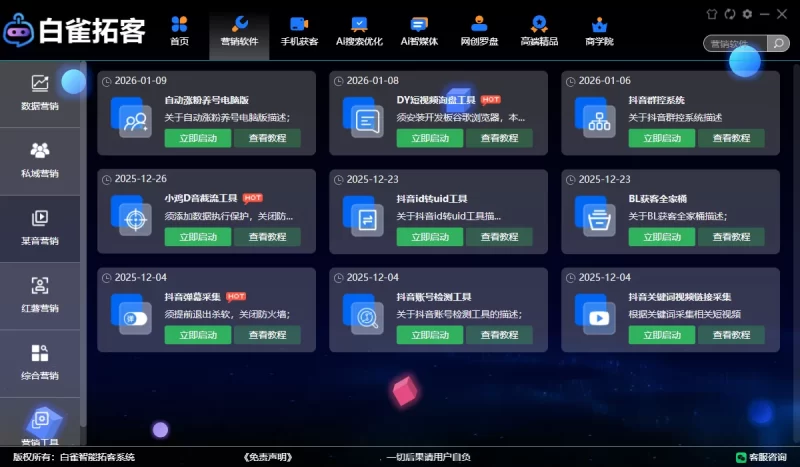Select 综合营销 in the sidebar

click(40, 363)
